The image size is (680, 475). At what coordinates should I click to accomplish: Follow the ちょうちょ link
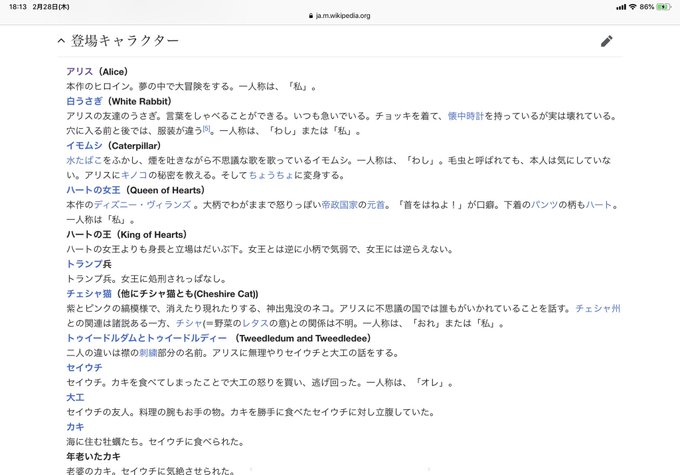click(271, 175)
